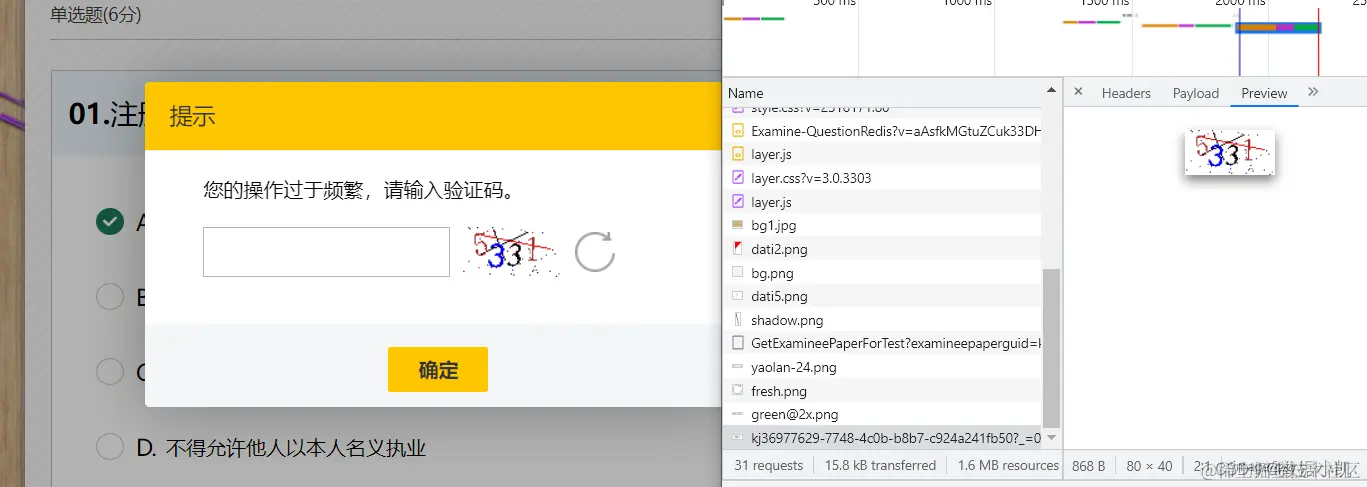Select the kj36977629-7748 captcha request row
The width and height of the screenshot is (1367, 487).
[x=884, y=438]
